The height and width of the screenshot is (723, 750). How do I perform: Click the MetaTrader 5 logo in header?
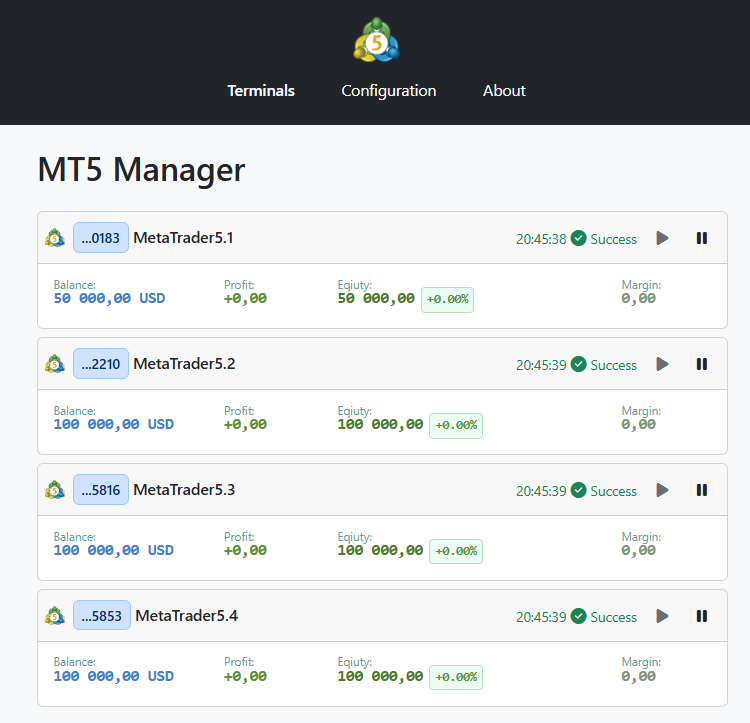pyautogui.click(x=376, y=40)
